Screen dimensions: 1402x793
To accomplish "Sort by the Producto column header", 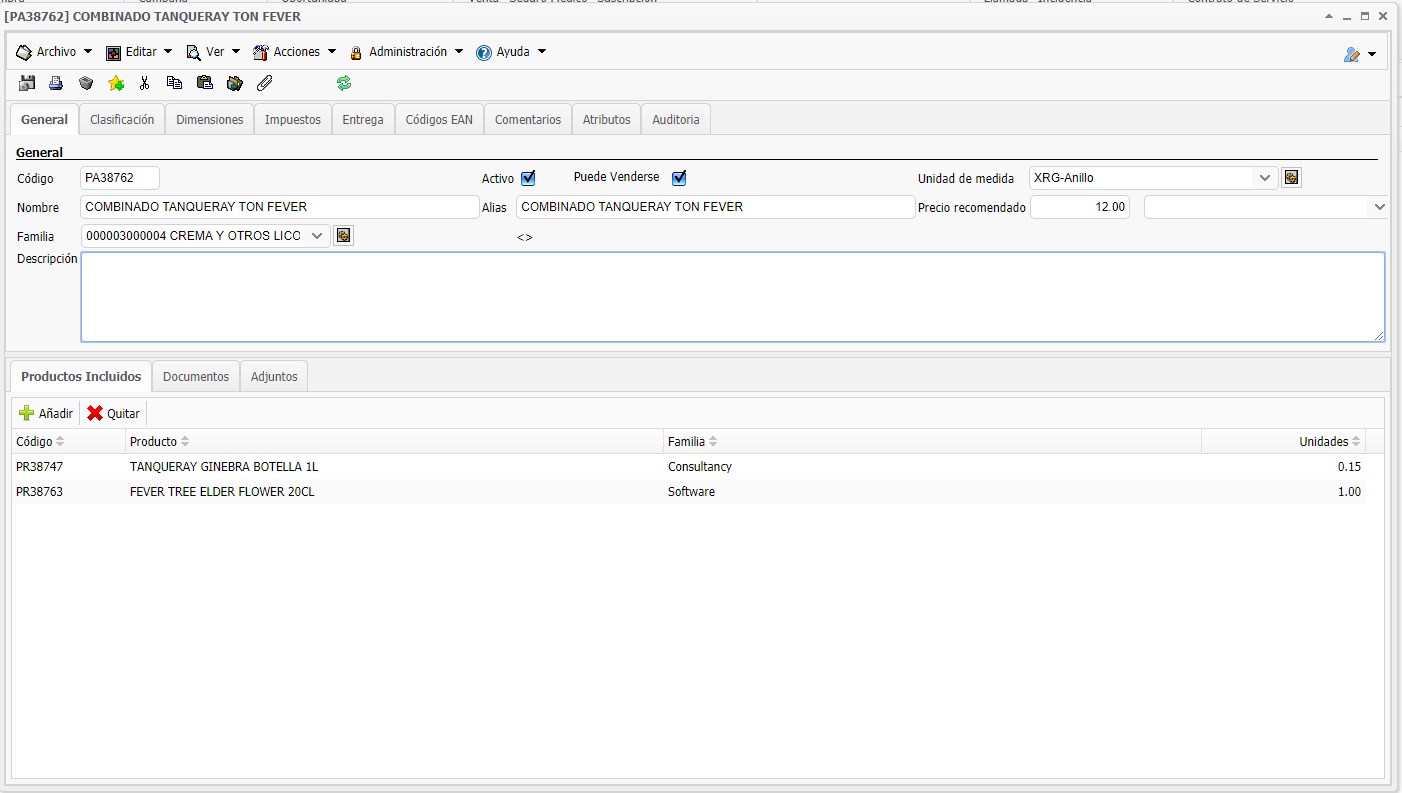I will pos(395,441).
